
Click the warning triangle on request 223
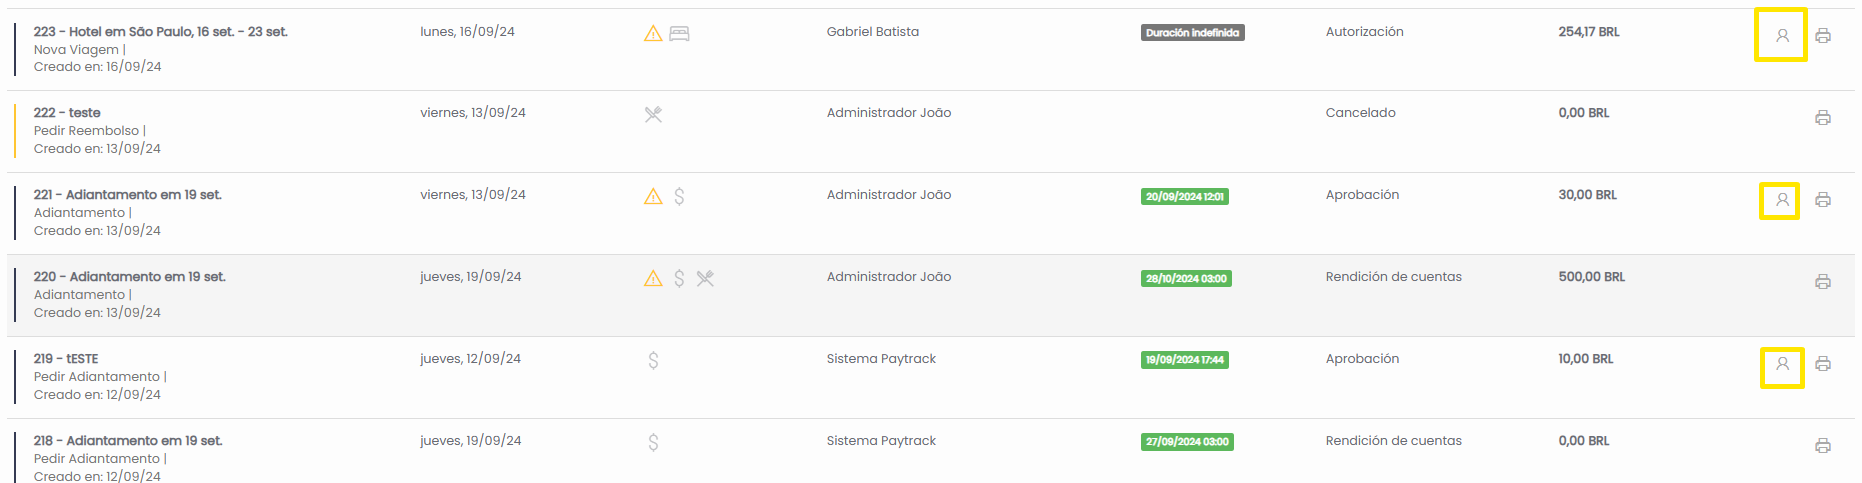pyautogui.click(x=653, y=33)
